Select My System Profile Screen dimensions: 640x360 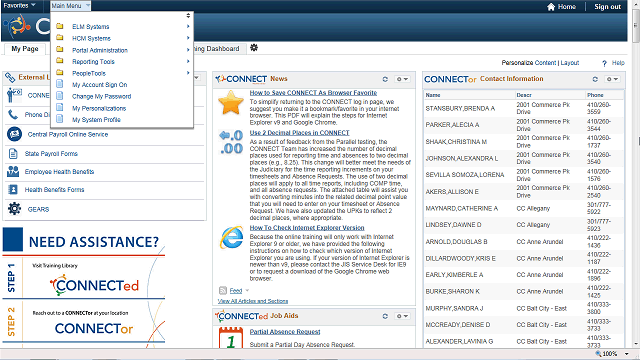96,120
